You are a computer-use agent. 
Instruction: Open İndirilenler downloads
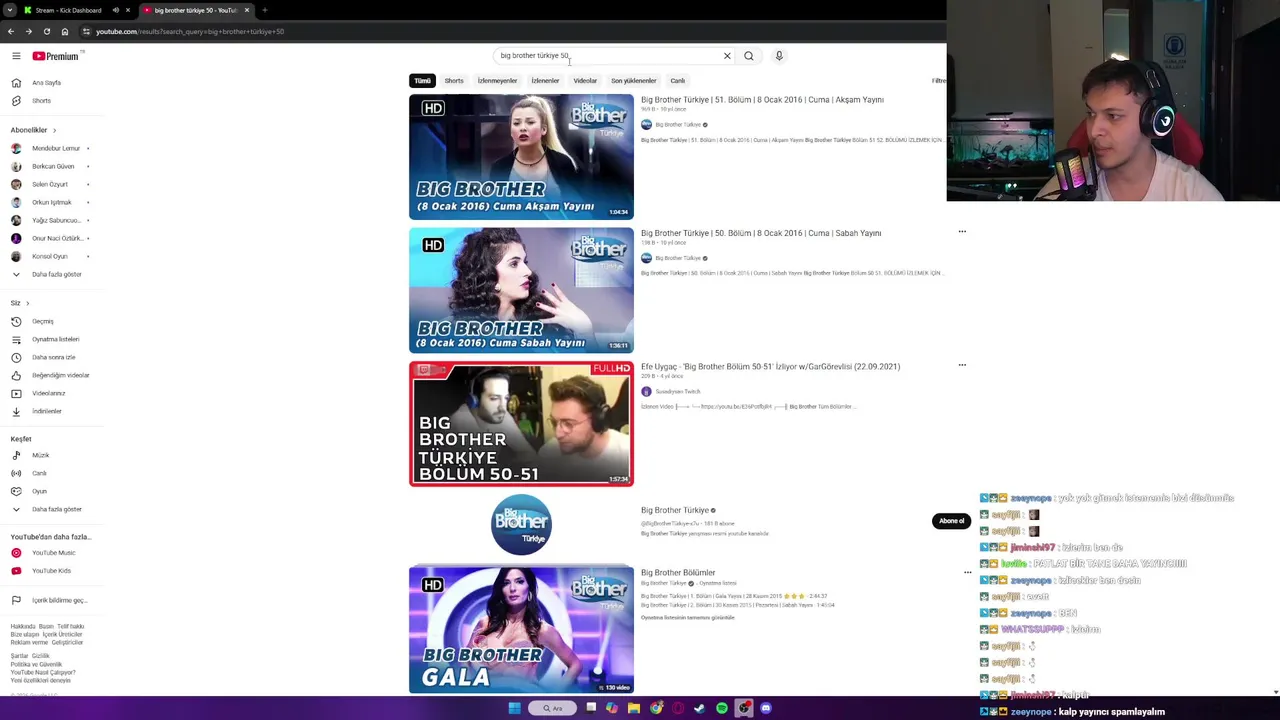pyautogui.click(x=48, y=411)
